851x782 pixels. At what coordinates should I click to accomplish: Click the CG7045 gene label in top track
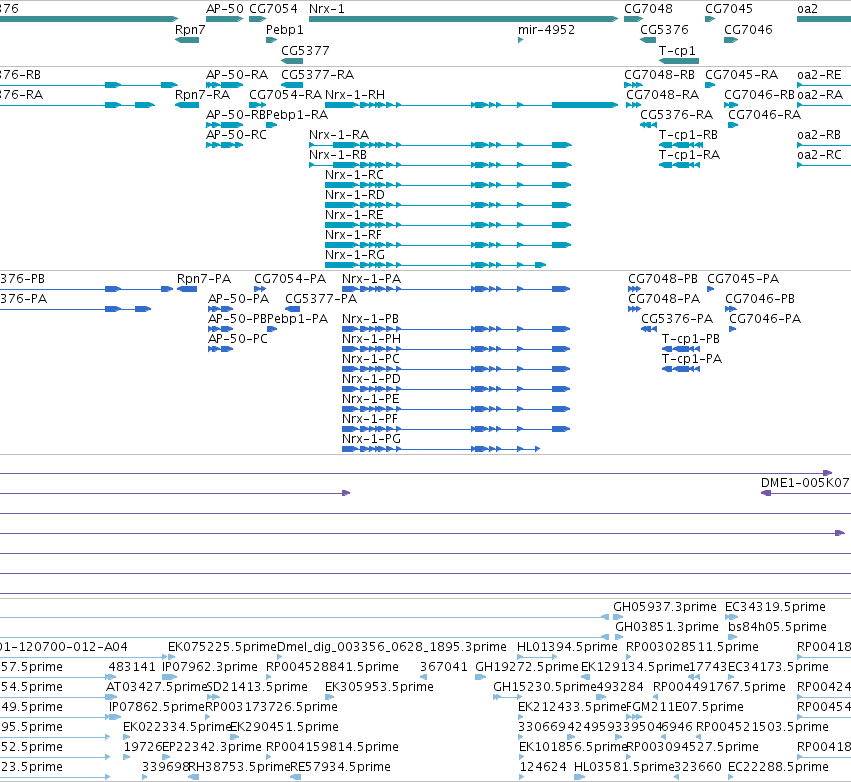pos(729,9)
